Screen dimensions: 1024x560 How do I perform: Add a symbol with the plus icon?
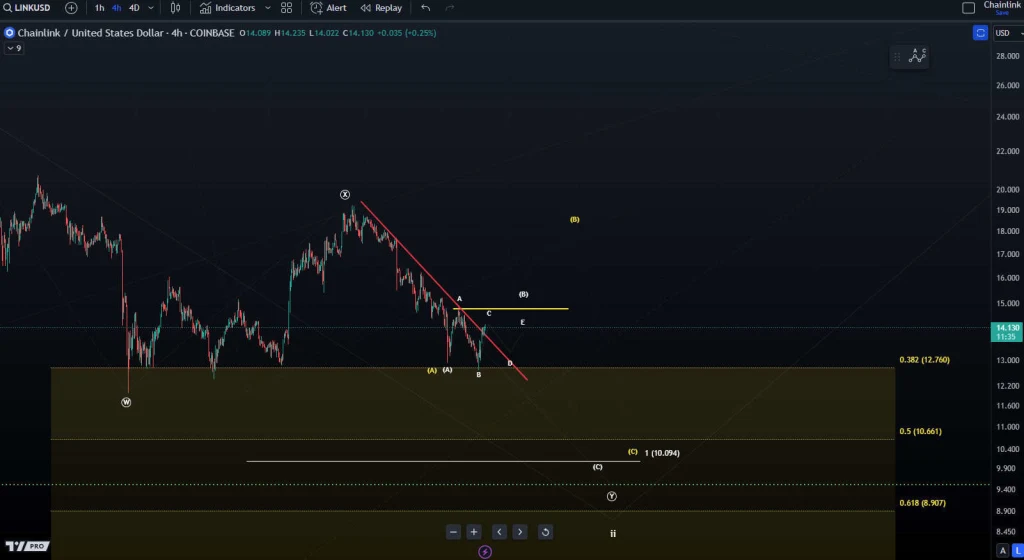pyautogui.click(x=71, y=8)
